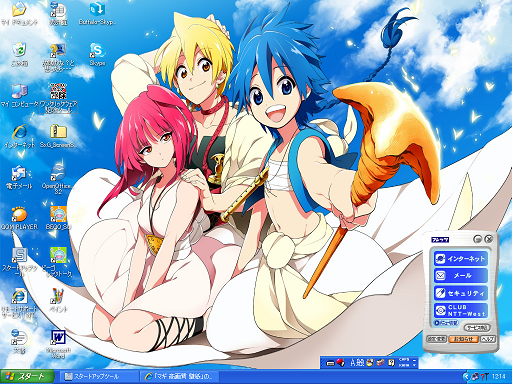The width and height of the screenshot is (512, 384).
Task: Select the My Computer desktop icon
Action: click(19, 96)
